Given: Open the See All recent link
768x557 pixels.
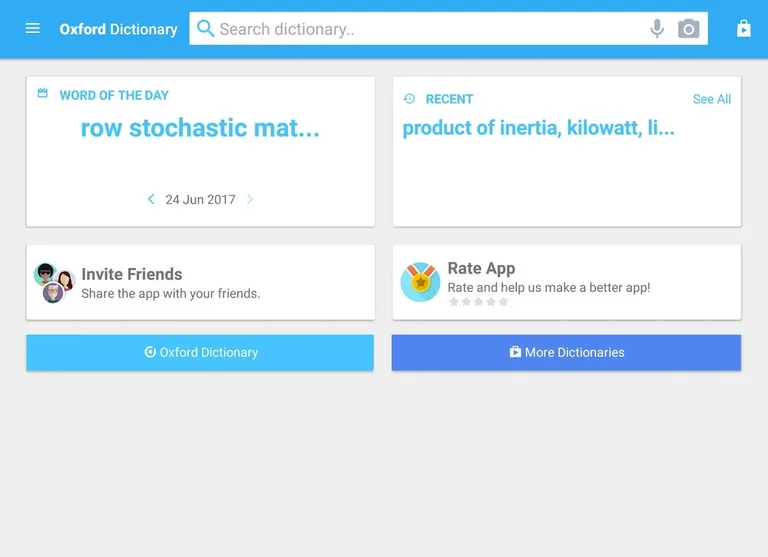Looking at the screenshot, I should [711, 99].
